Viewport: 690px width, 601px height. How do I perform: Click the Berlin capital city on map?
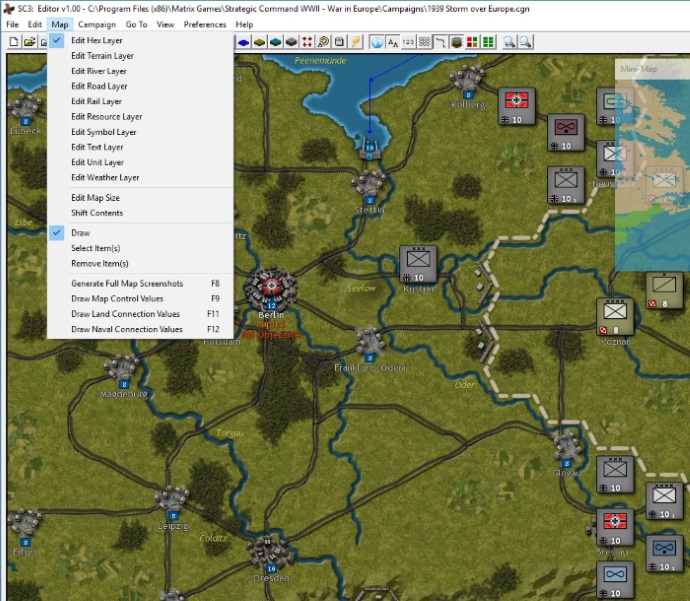(x=271, y=288)
